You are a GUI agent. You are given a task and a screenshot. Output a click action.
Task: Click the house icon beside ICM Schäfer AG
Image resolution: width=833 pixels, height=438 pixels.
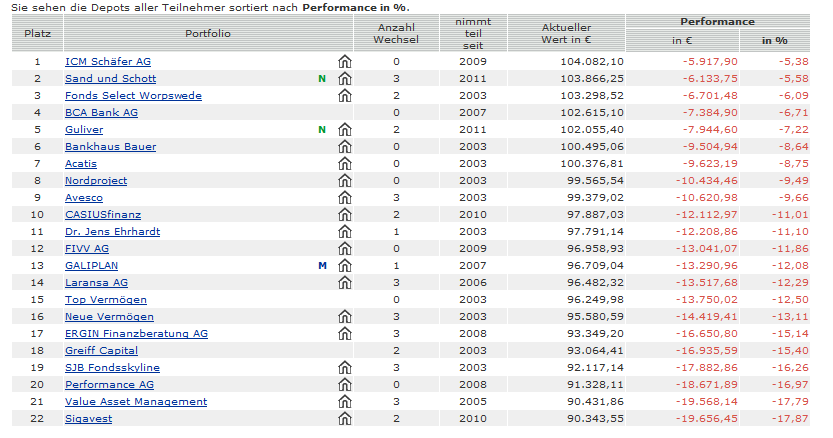[345, 62]
